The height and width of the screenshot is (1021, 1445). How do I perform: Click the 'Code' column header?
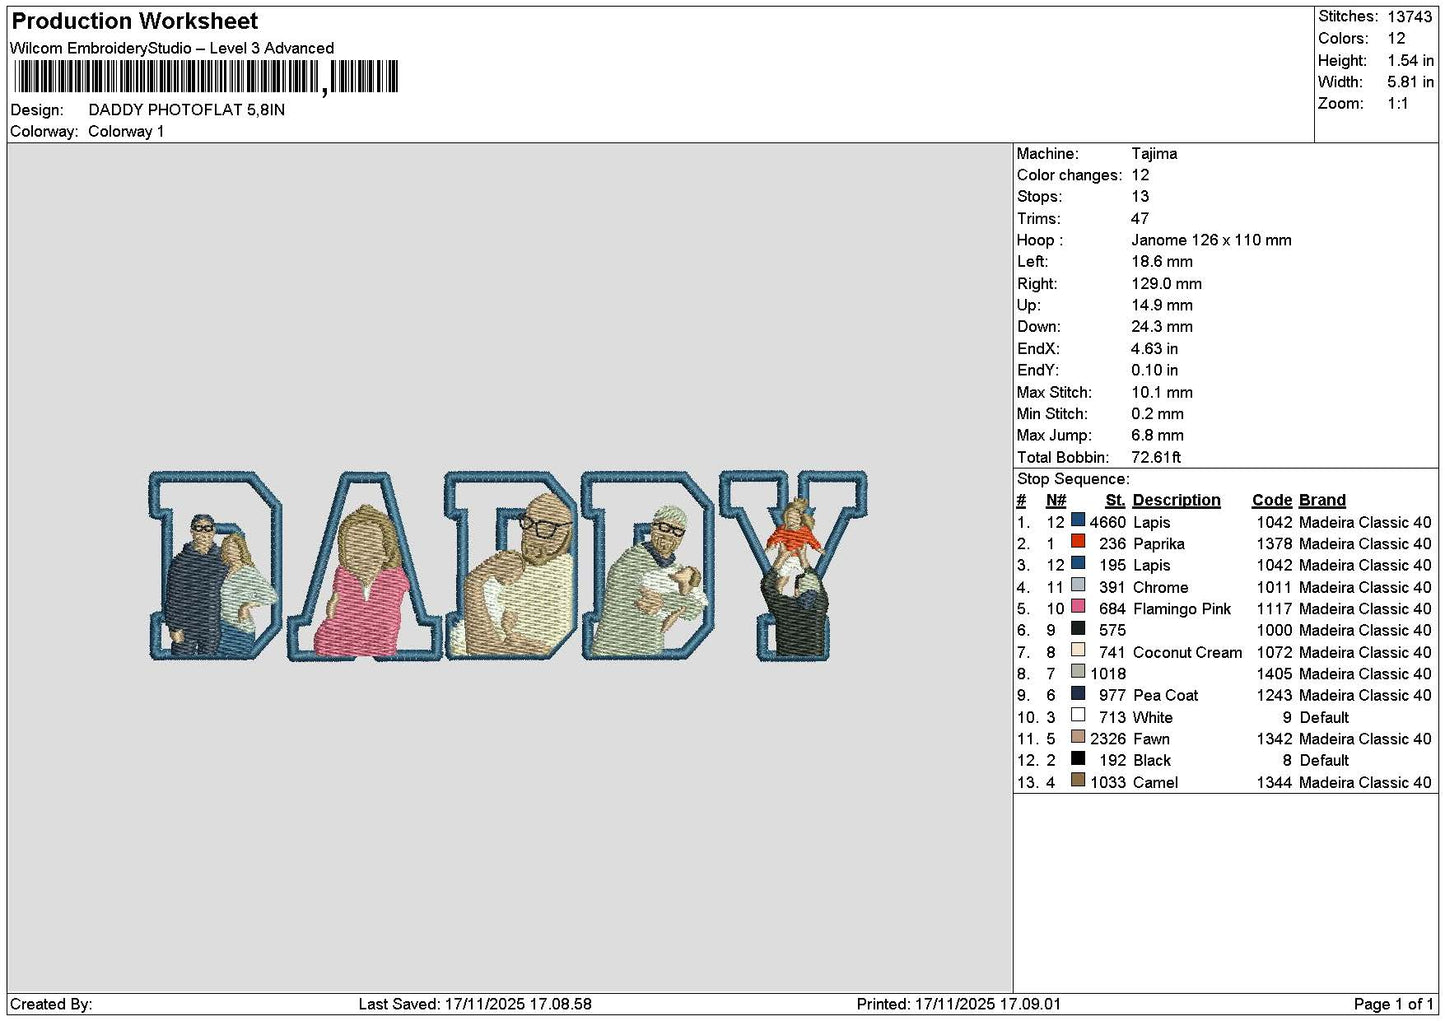pyautogui.click(x=1272, y=500)
